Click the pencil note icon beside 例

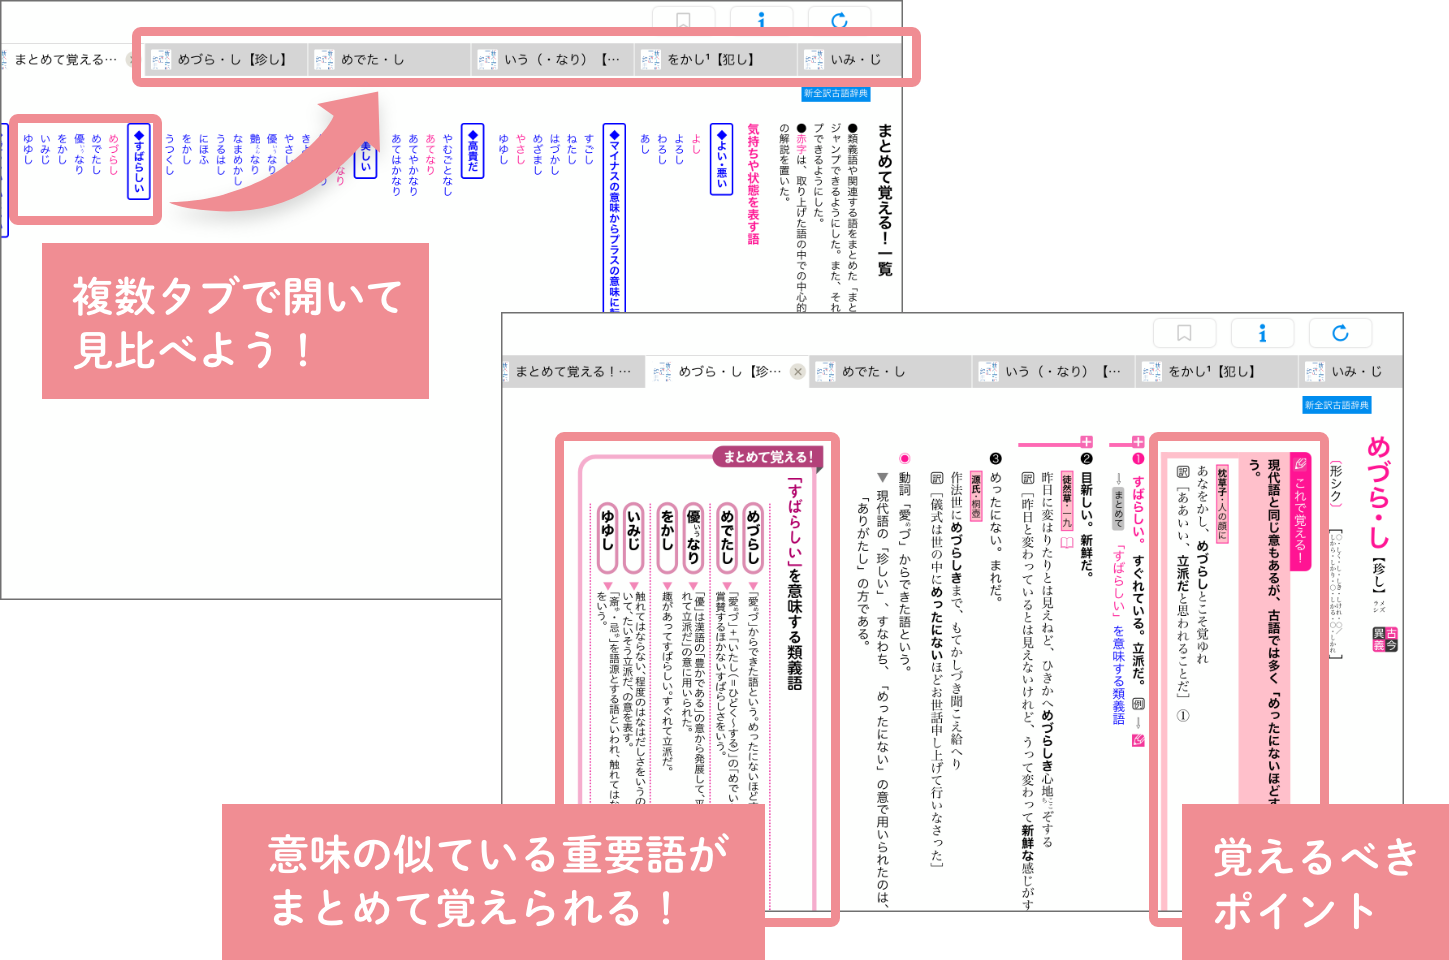[1138, 740]
